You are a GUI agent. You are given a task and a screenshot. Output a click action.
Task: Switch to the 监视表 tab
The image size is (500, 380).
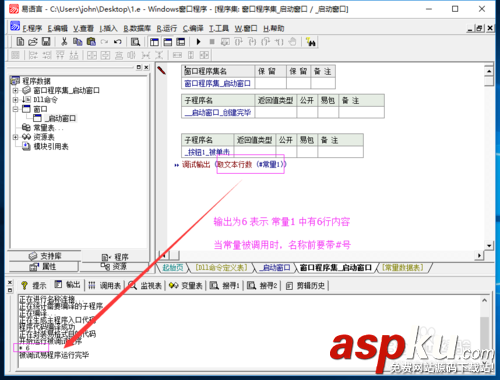click(x=145, y=285)
